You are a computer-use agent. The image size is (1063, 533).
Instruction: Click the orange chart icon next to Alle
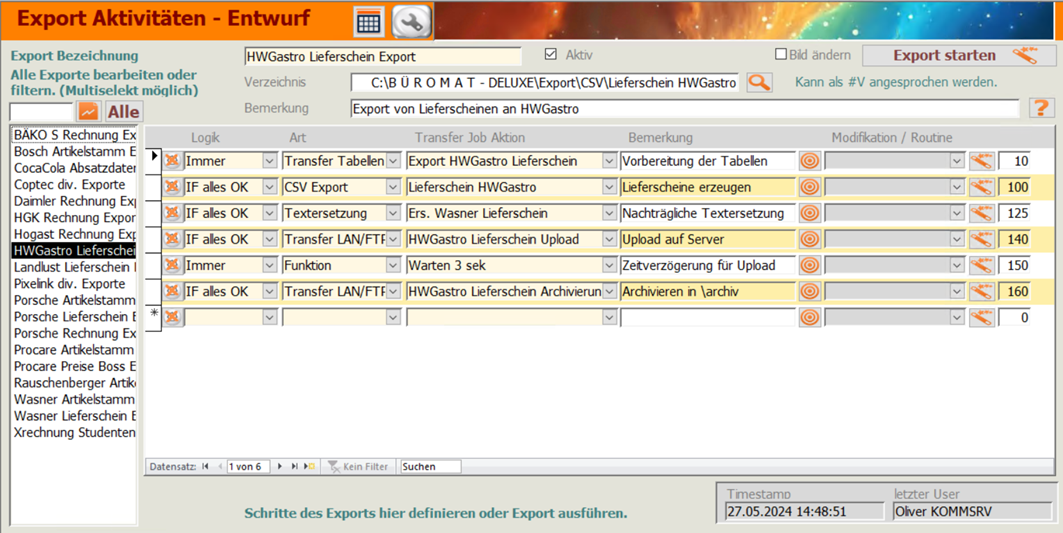(x=89, y=111)
